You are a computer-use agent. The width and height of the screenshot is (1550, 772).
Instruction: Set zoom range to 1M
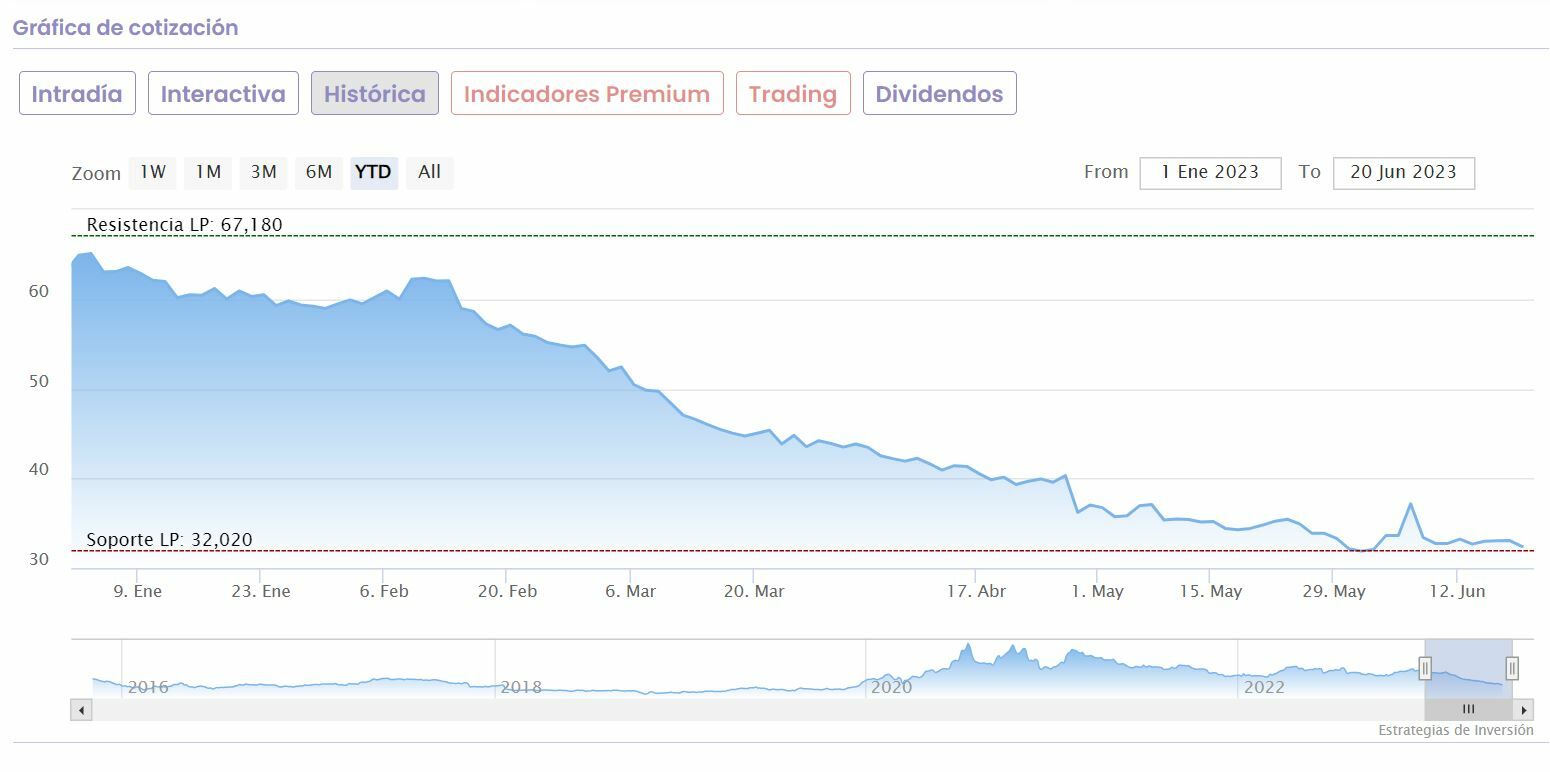[x=208, y=172]
